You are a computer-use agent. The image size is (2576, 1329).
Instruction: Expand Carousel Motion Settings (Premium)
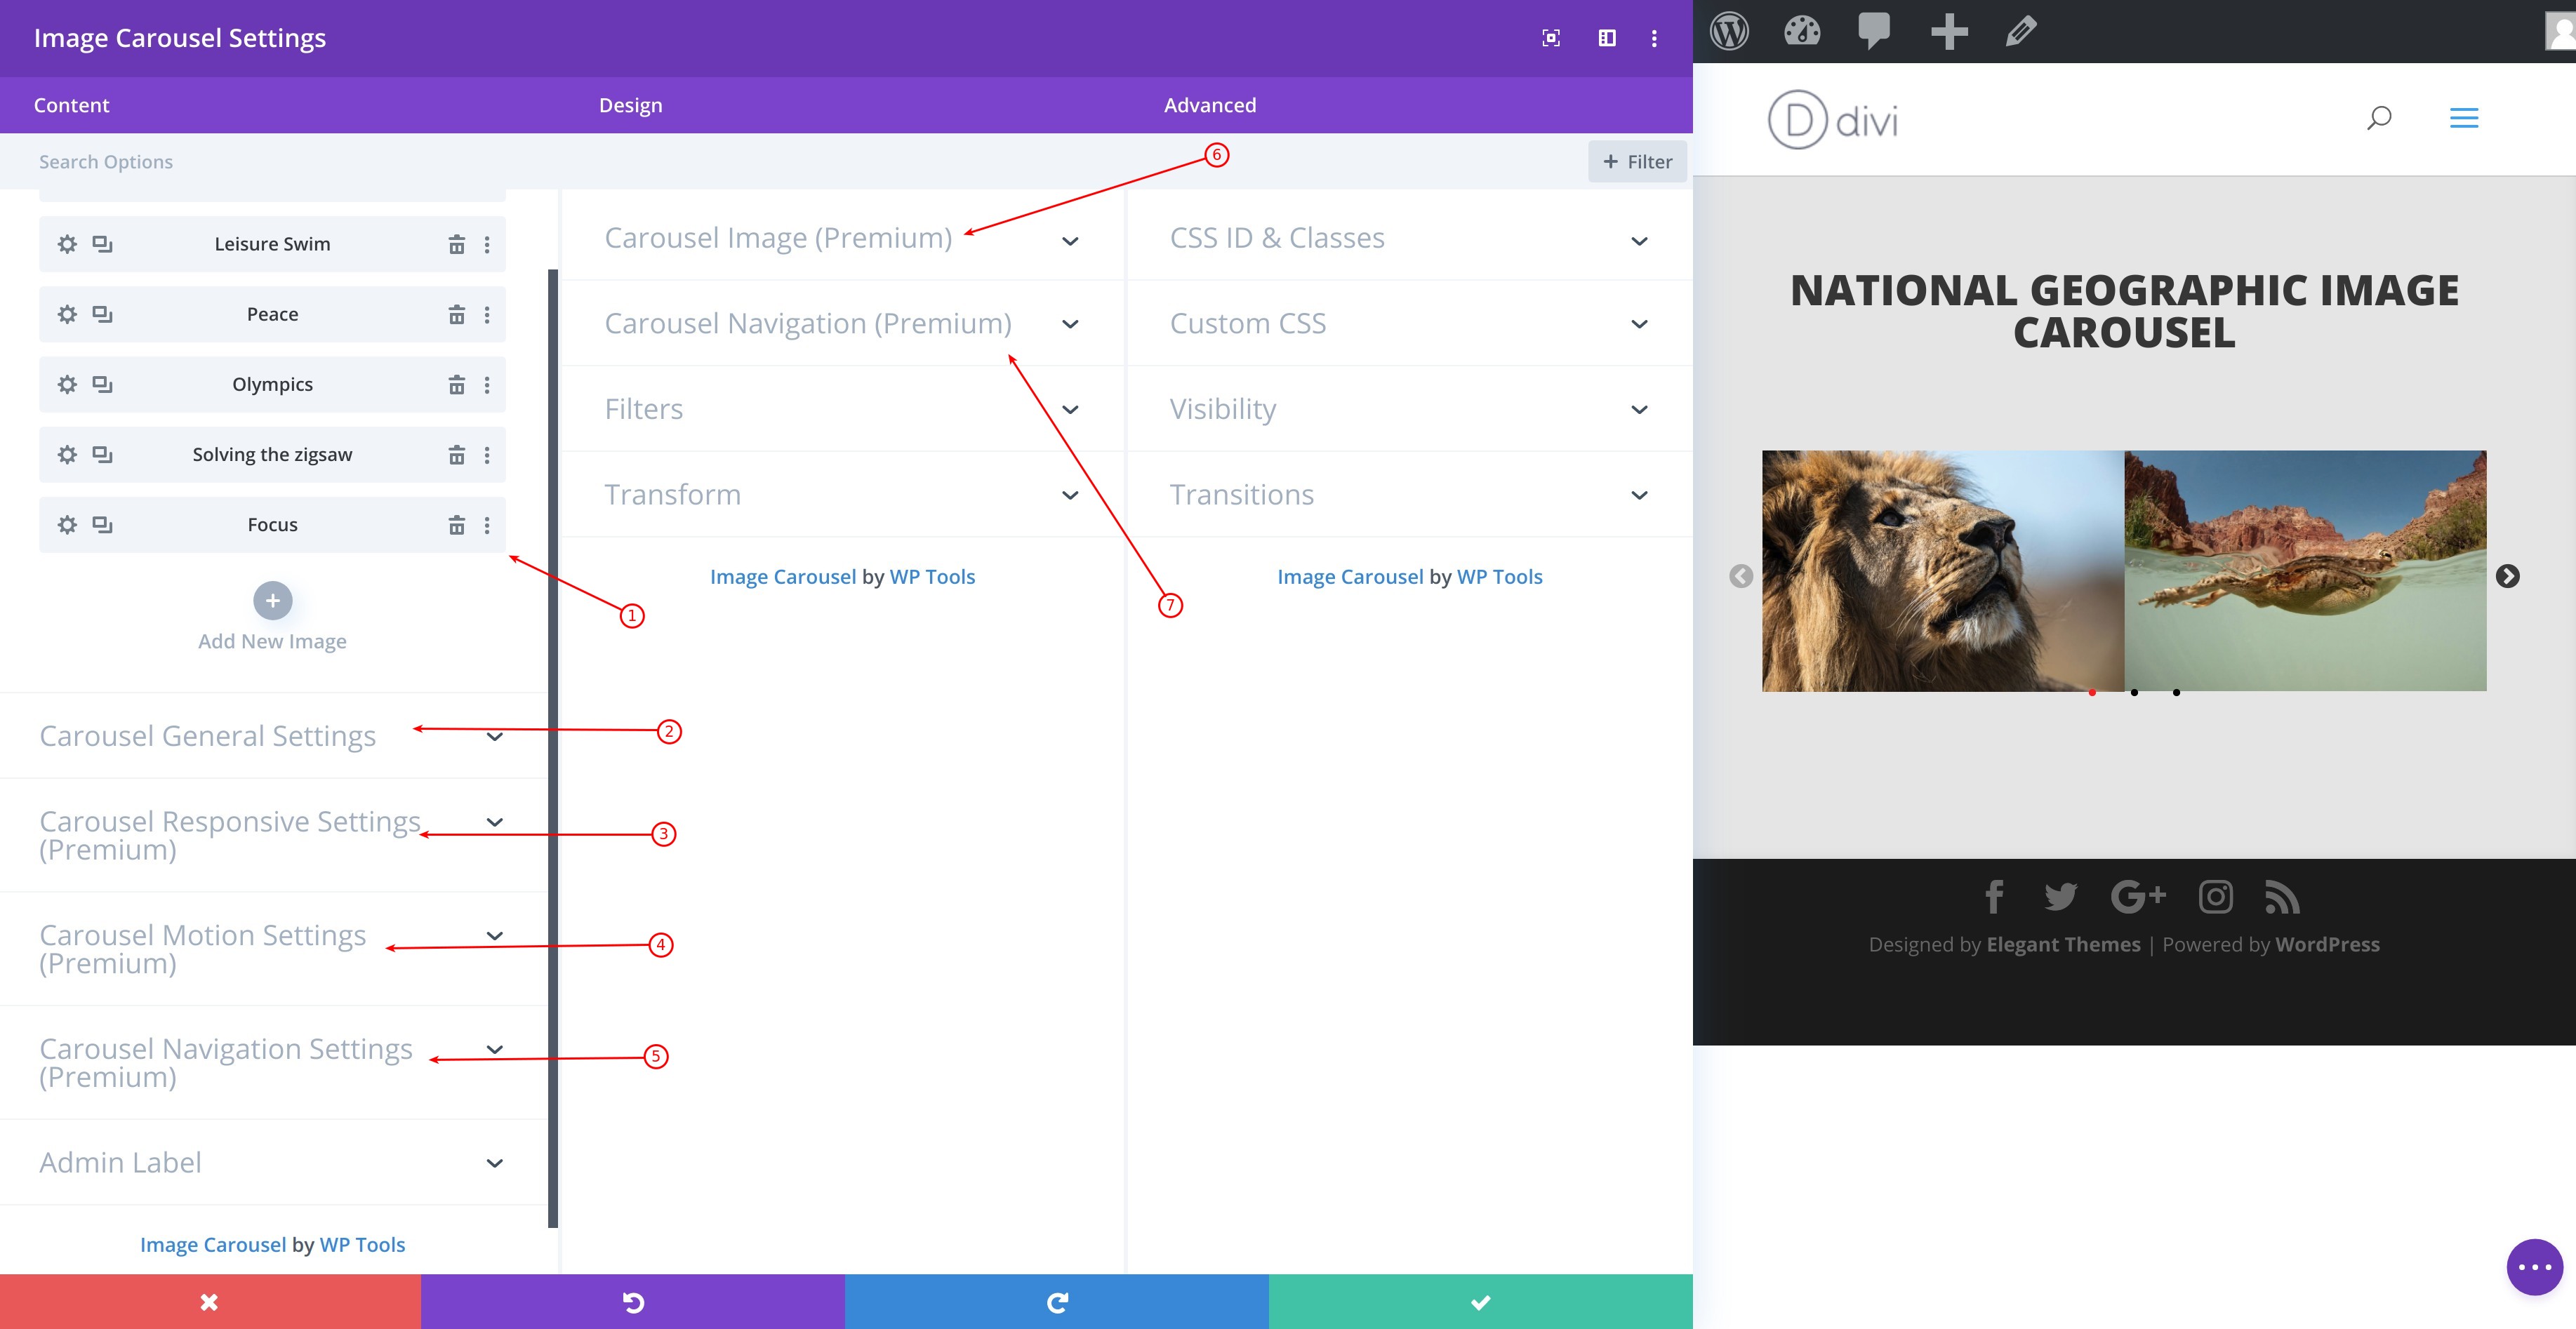(273, 949)
